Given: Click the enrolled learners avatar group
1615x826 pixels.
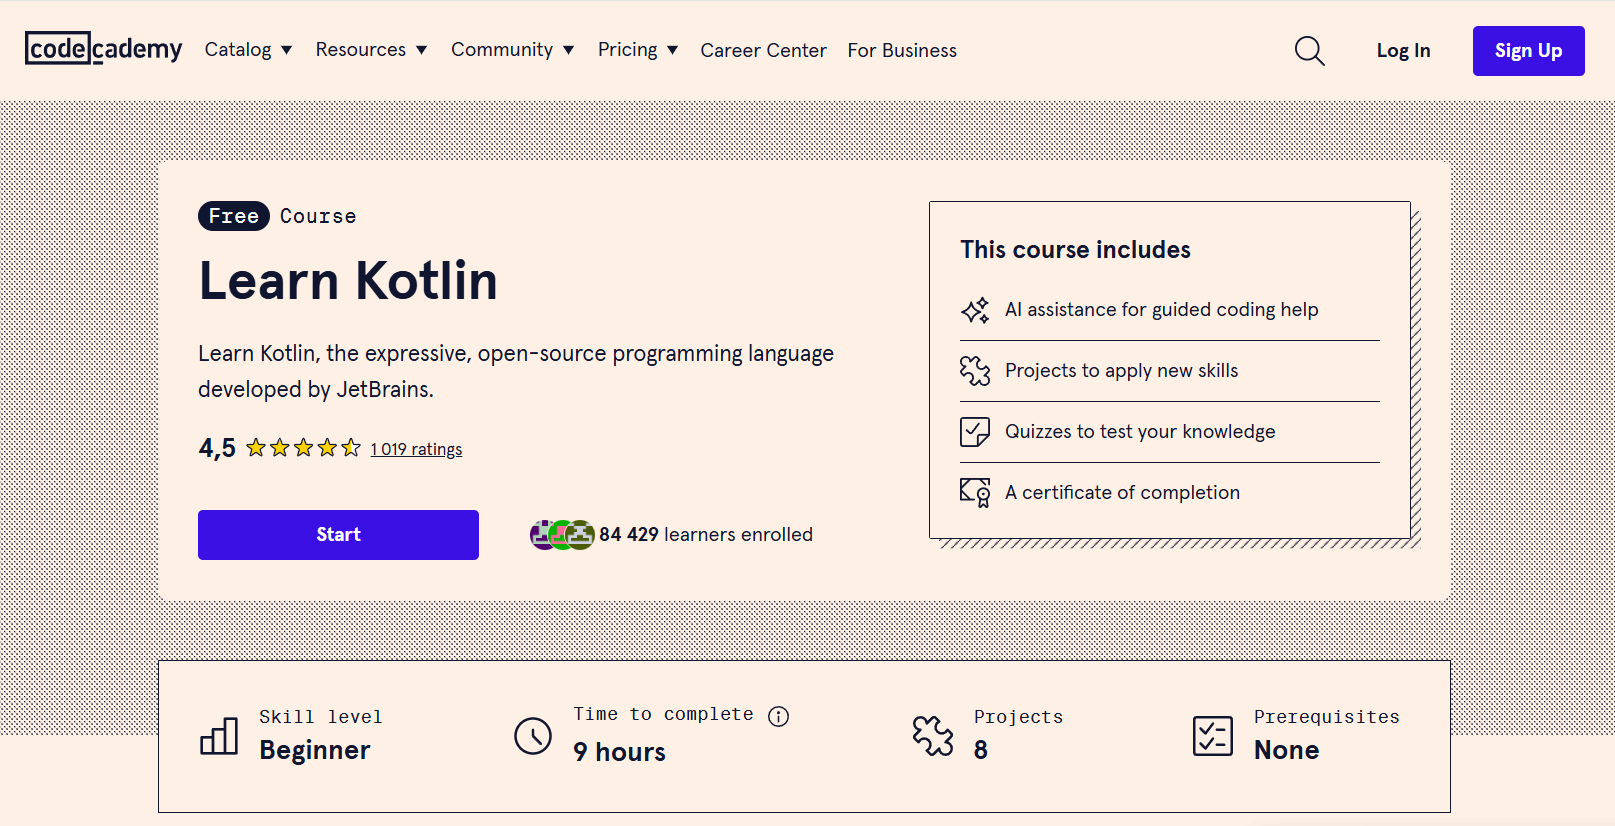Looking at the screenshot, I should click(x=562, y=535).
